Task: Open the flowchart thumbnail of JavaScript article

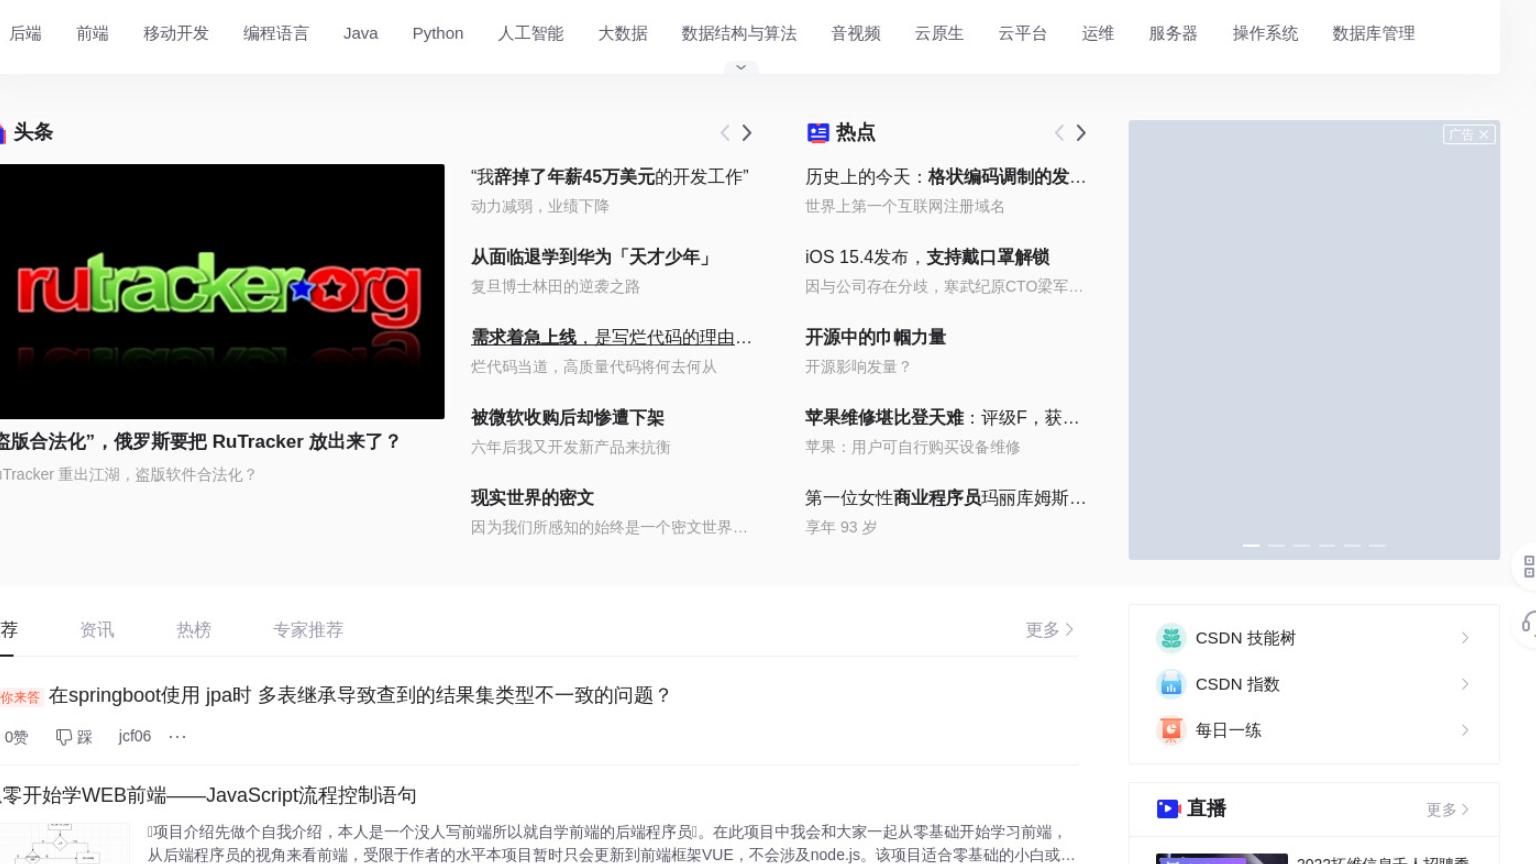Action: (65, 843)
